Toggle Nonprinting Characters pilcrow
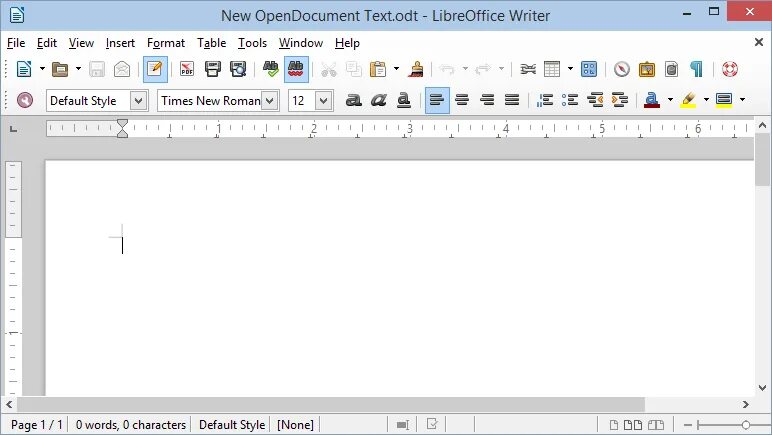The image size is (772, 435). [697, 69]
